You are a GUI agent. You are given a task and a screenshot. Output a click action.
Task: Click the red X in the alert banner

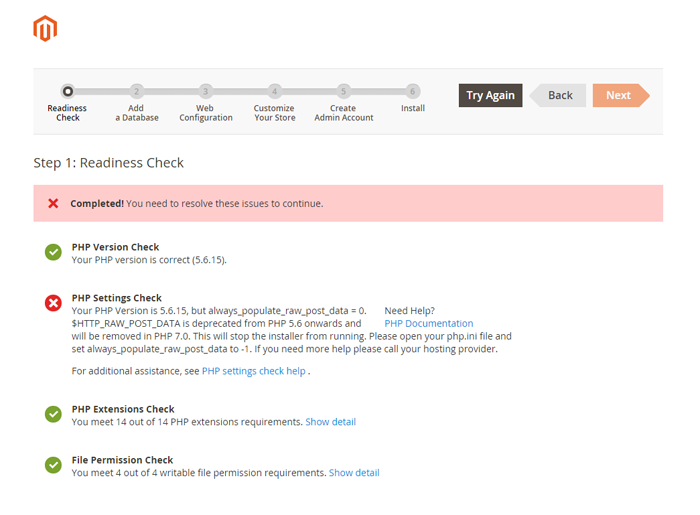pos(53,203)
